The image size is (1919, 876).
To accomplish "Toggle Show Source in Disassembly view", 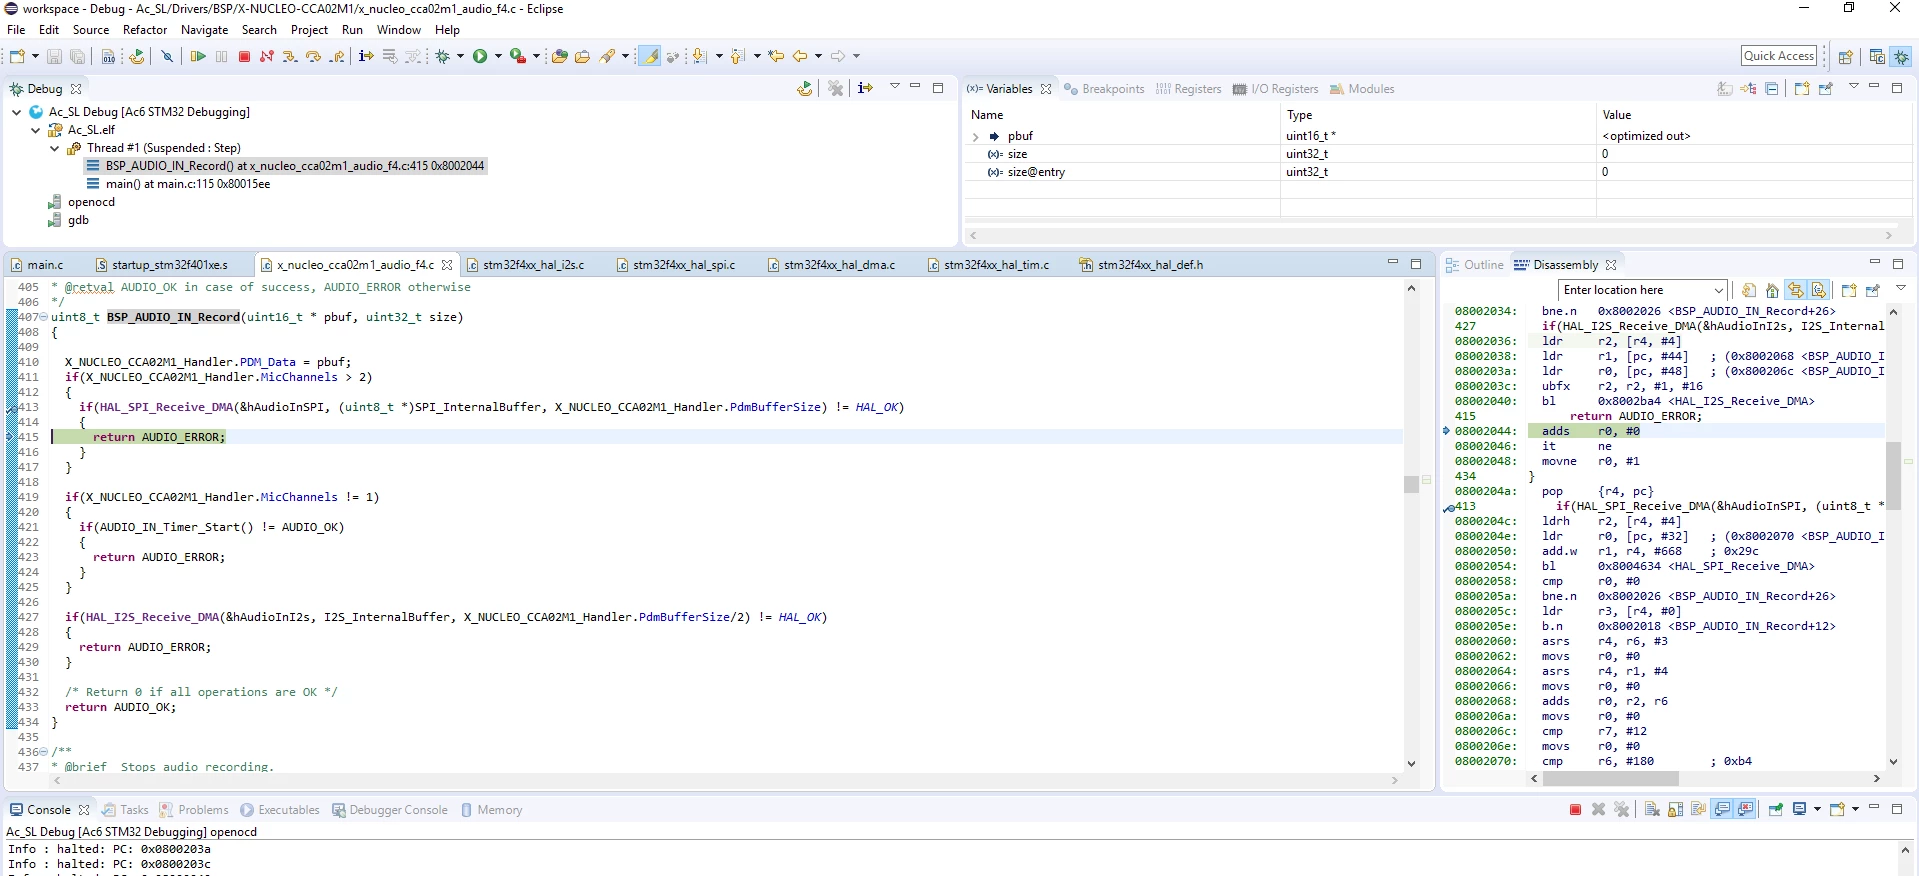I will [1819, 290].
